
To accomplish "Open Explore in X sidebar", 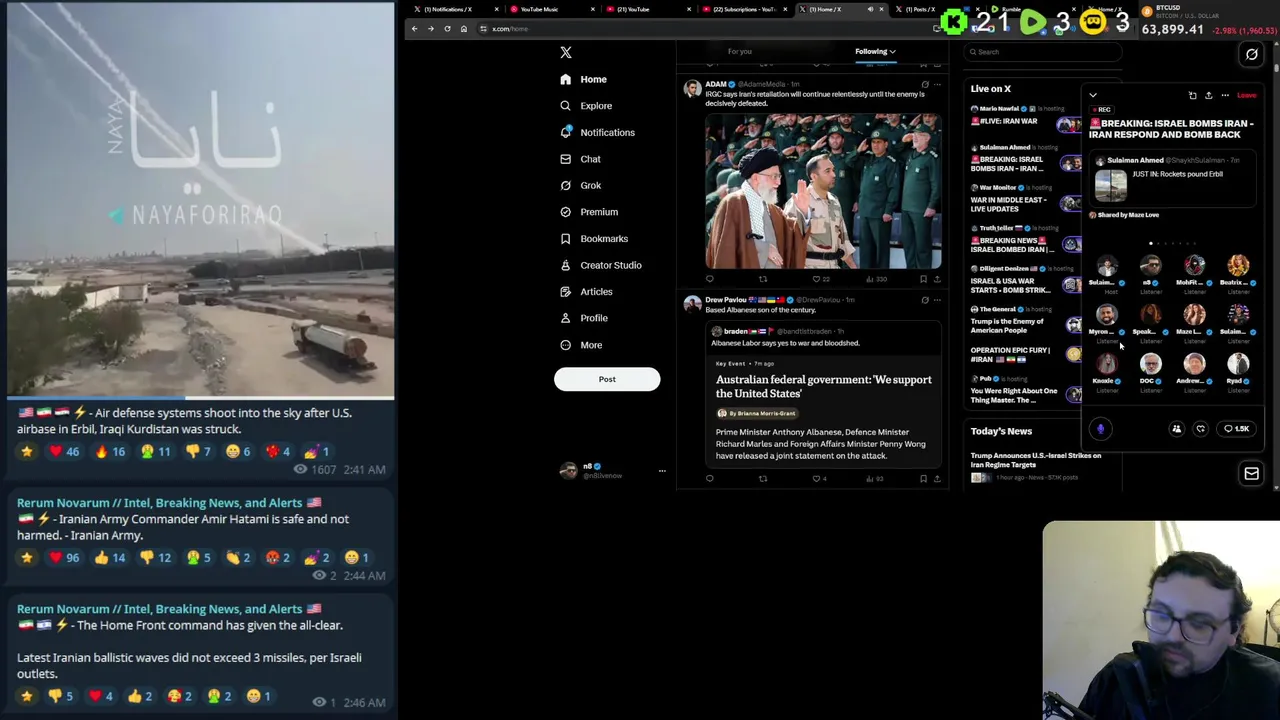I will 586,106.
